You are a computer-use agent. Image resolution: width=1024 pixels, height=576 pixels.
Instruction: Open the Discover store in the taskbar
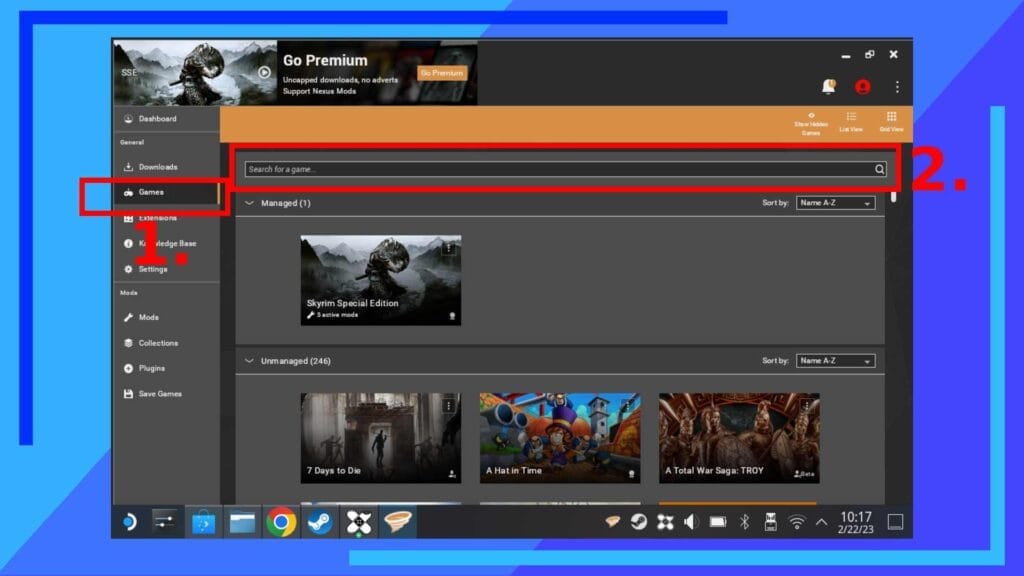[x=203, y=522]
